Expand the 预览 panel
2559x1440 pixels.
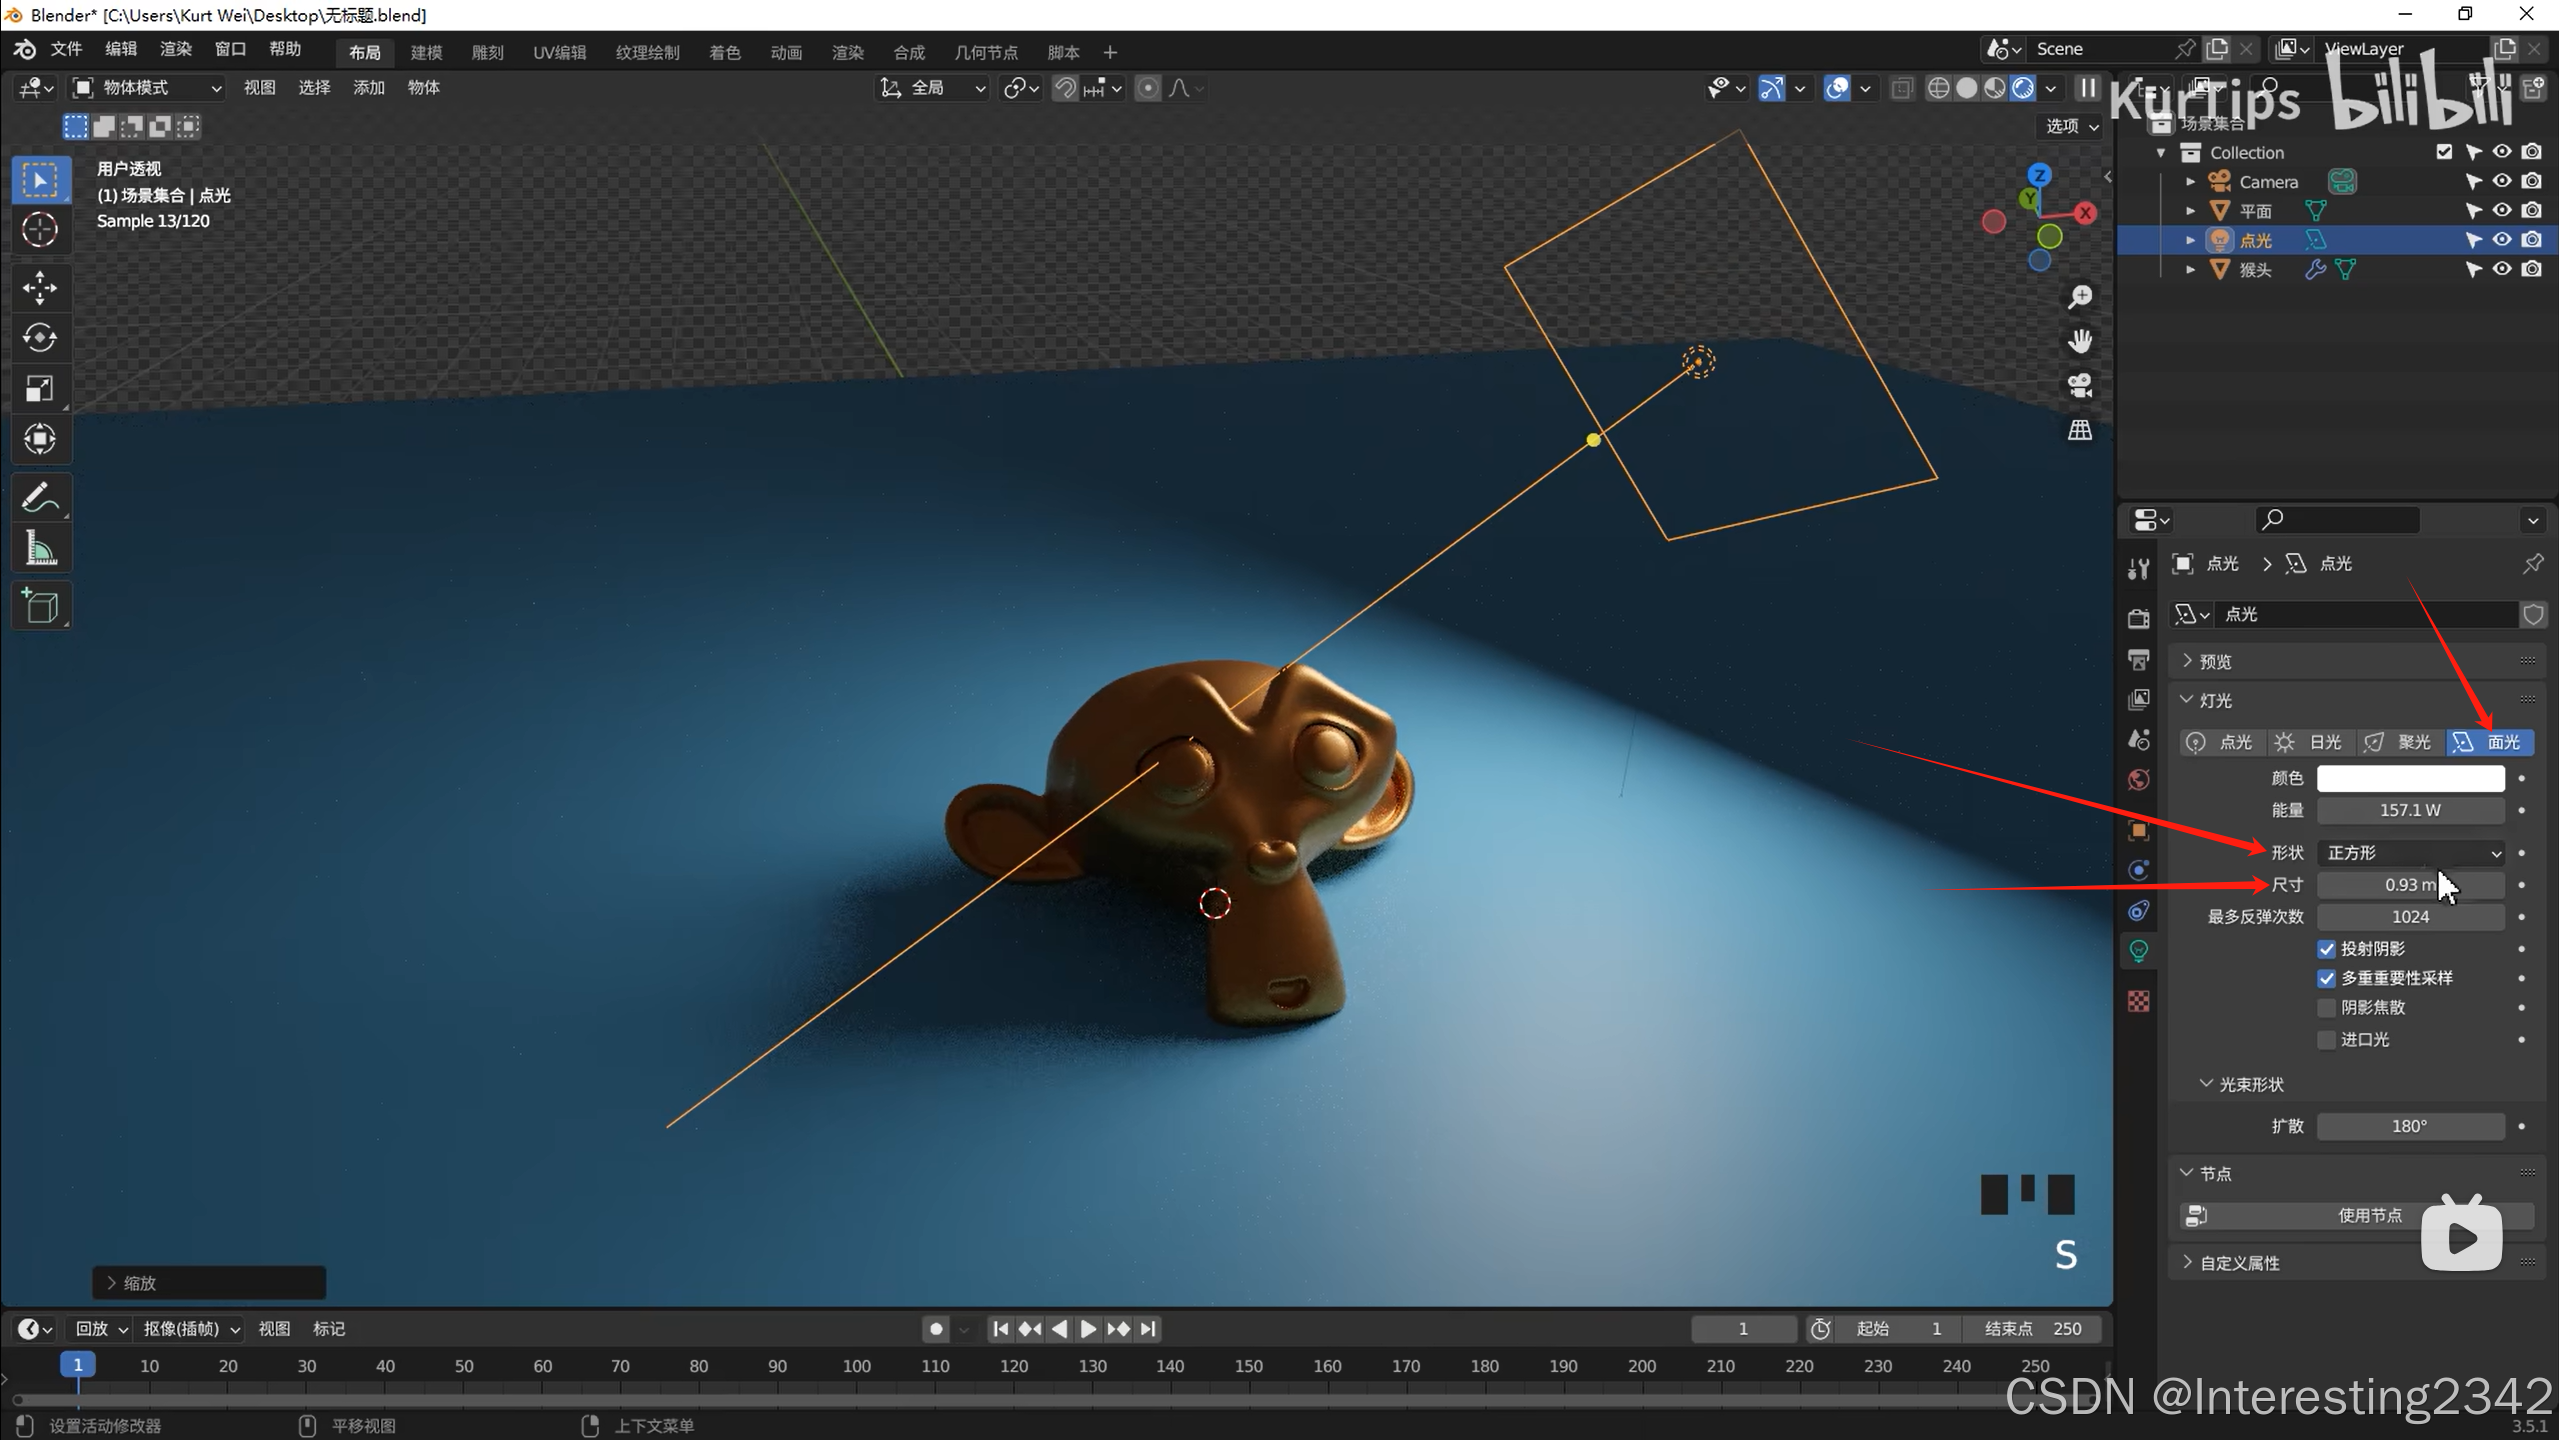click(x=2215, y=662)
